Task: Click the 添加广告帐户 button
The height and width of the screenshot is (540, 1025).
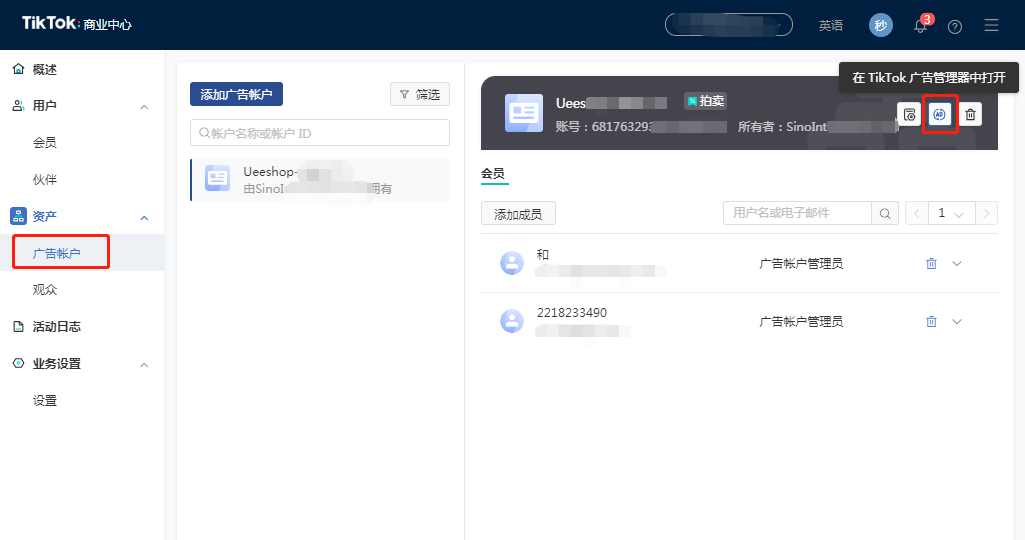Action: pyautogui.click(x=236, y=94)
